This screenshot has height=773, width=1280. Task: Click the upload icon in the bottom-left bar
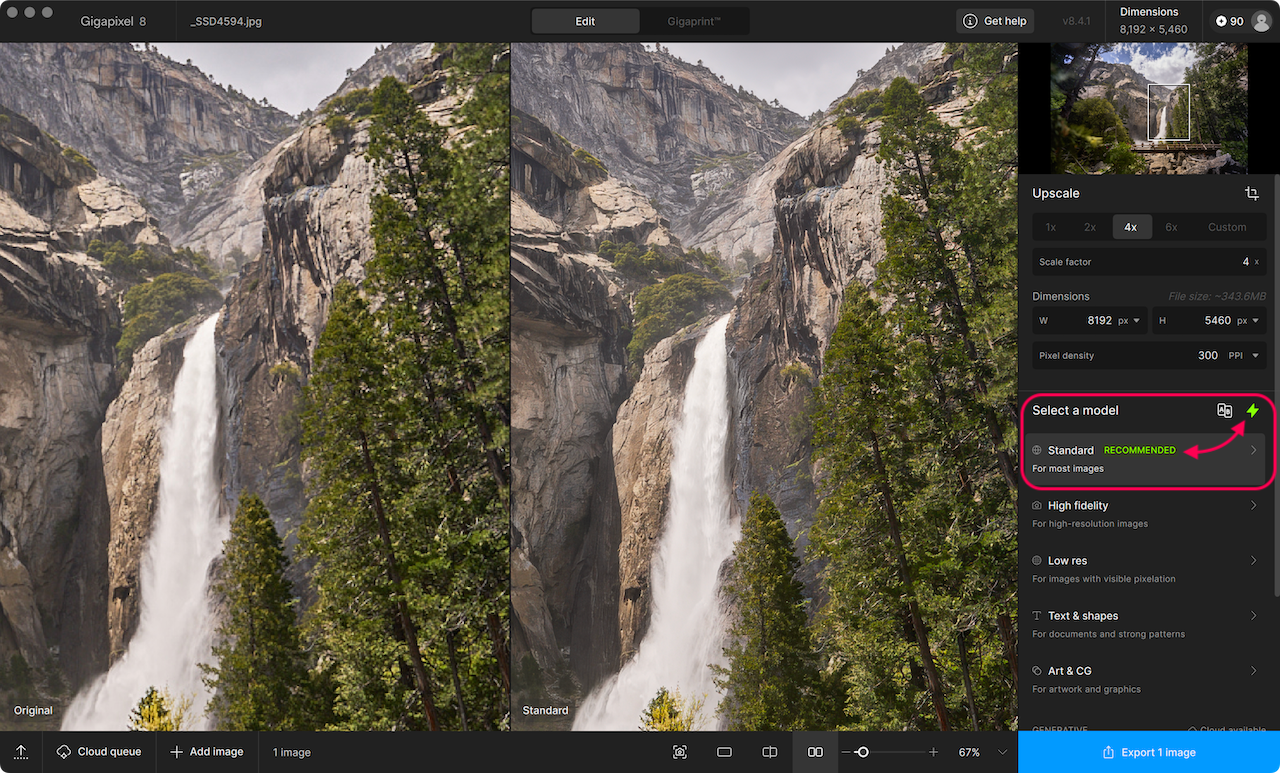coord(21,752)
